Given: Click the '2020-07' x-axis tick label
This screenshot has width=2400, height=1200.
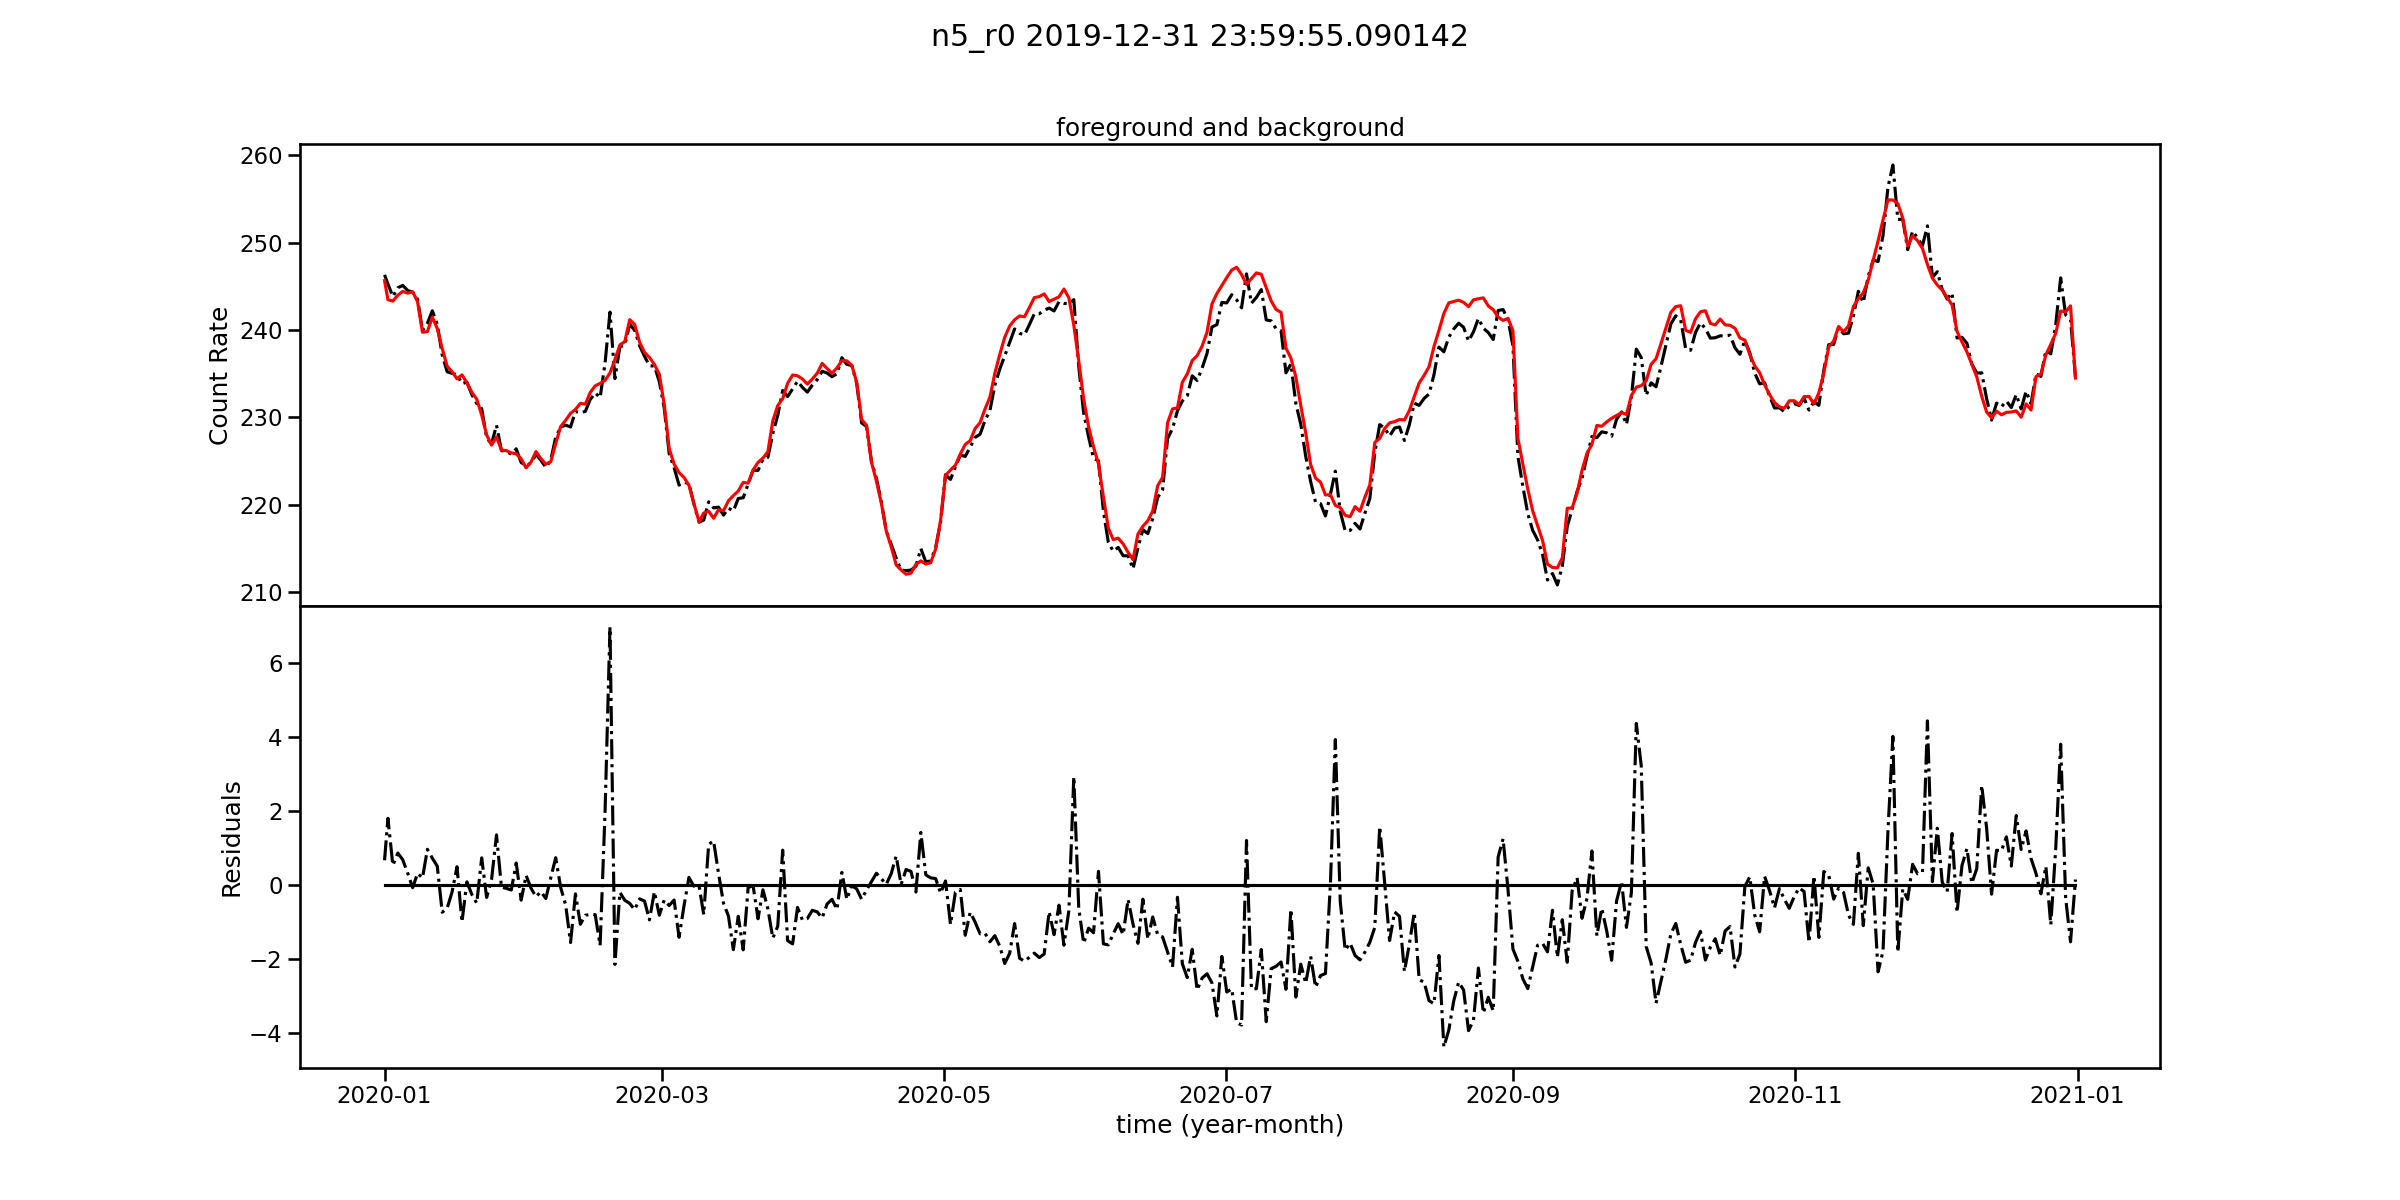Looking at the screenshot, I should tap(1226, 1095).
